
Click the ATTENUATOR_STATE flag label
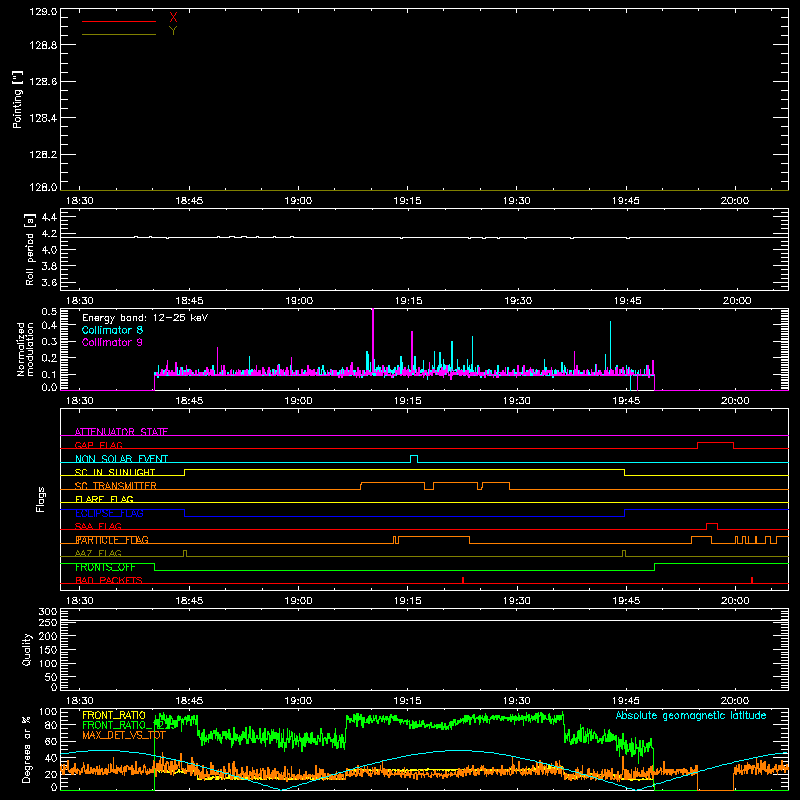click(x=121, y=432)
